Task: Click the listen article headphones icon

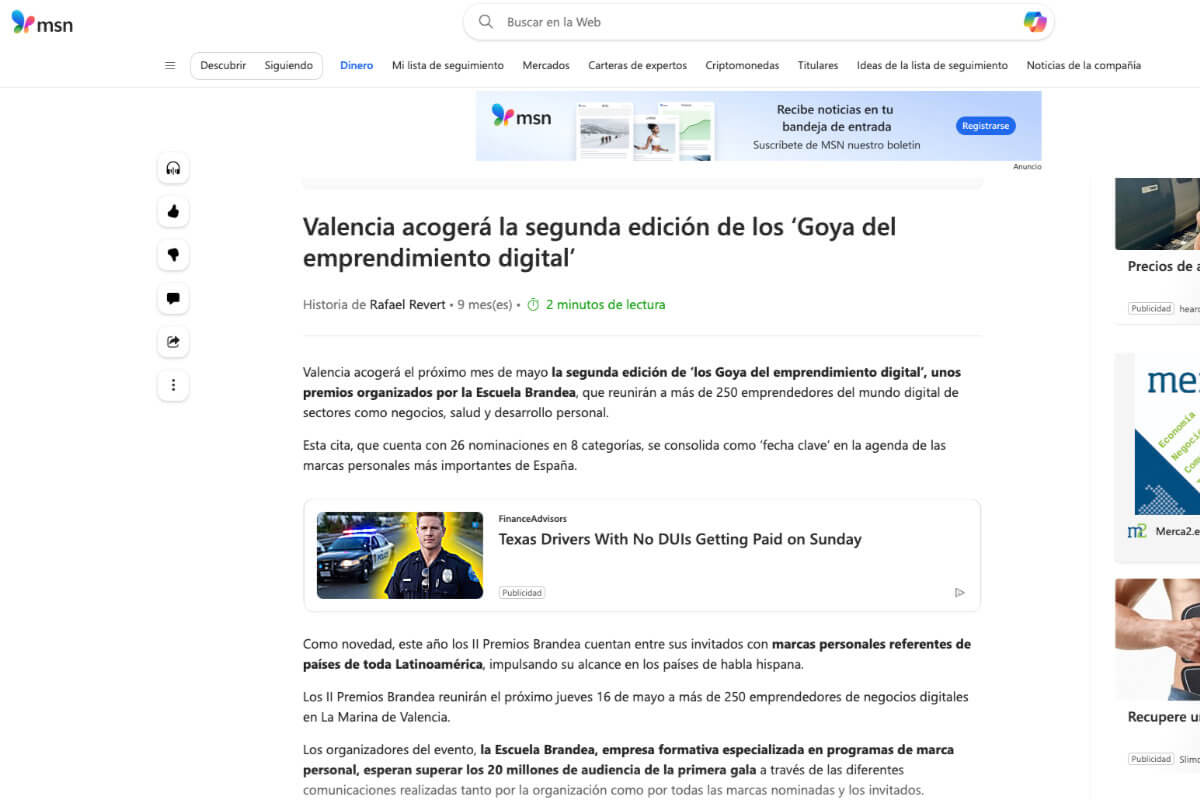Action: pyautogui.click(x=173, y=168)
